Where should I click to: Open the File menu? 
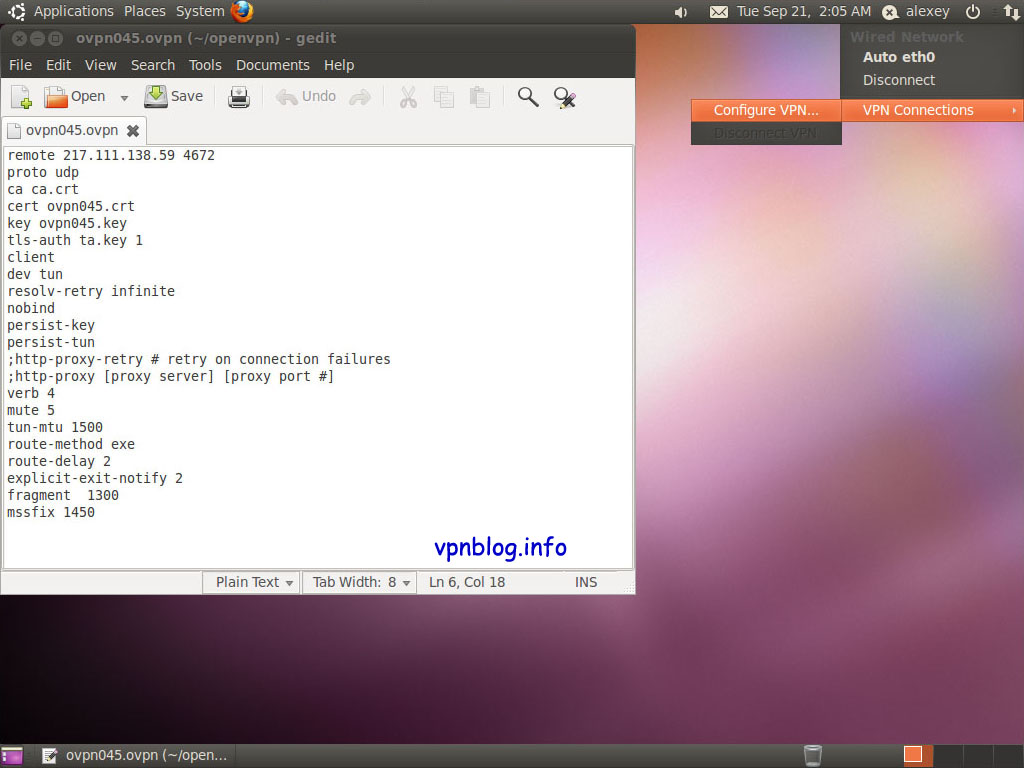[20, 65]
